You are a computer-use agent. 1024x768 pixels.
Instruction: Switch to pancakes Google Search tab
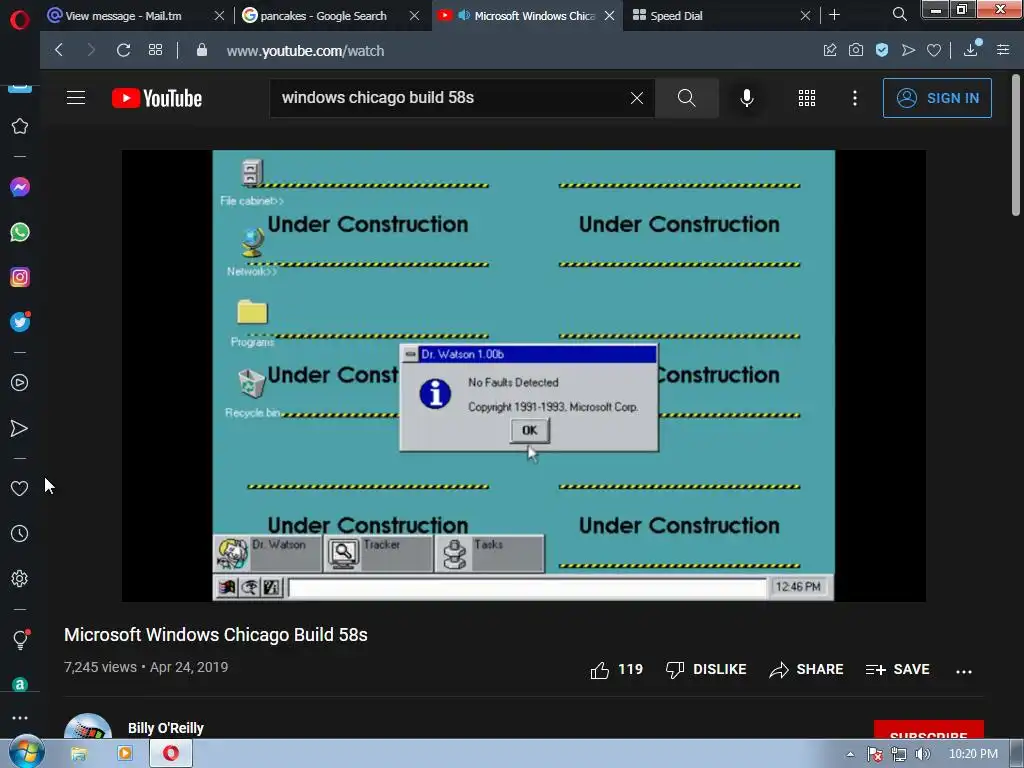pyautogui.click(x=324, y=16)
